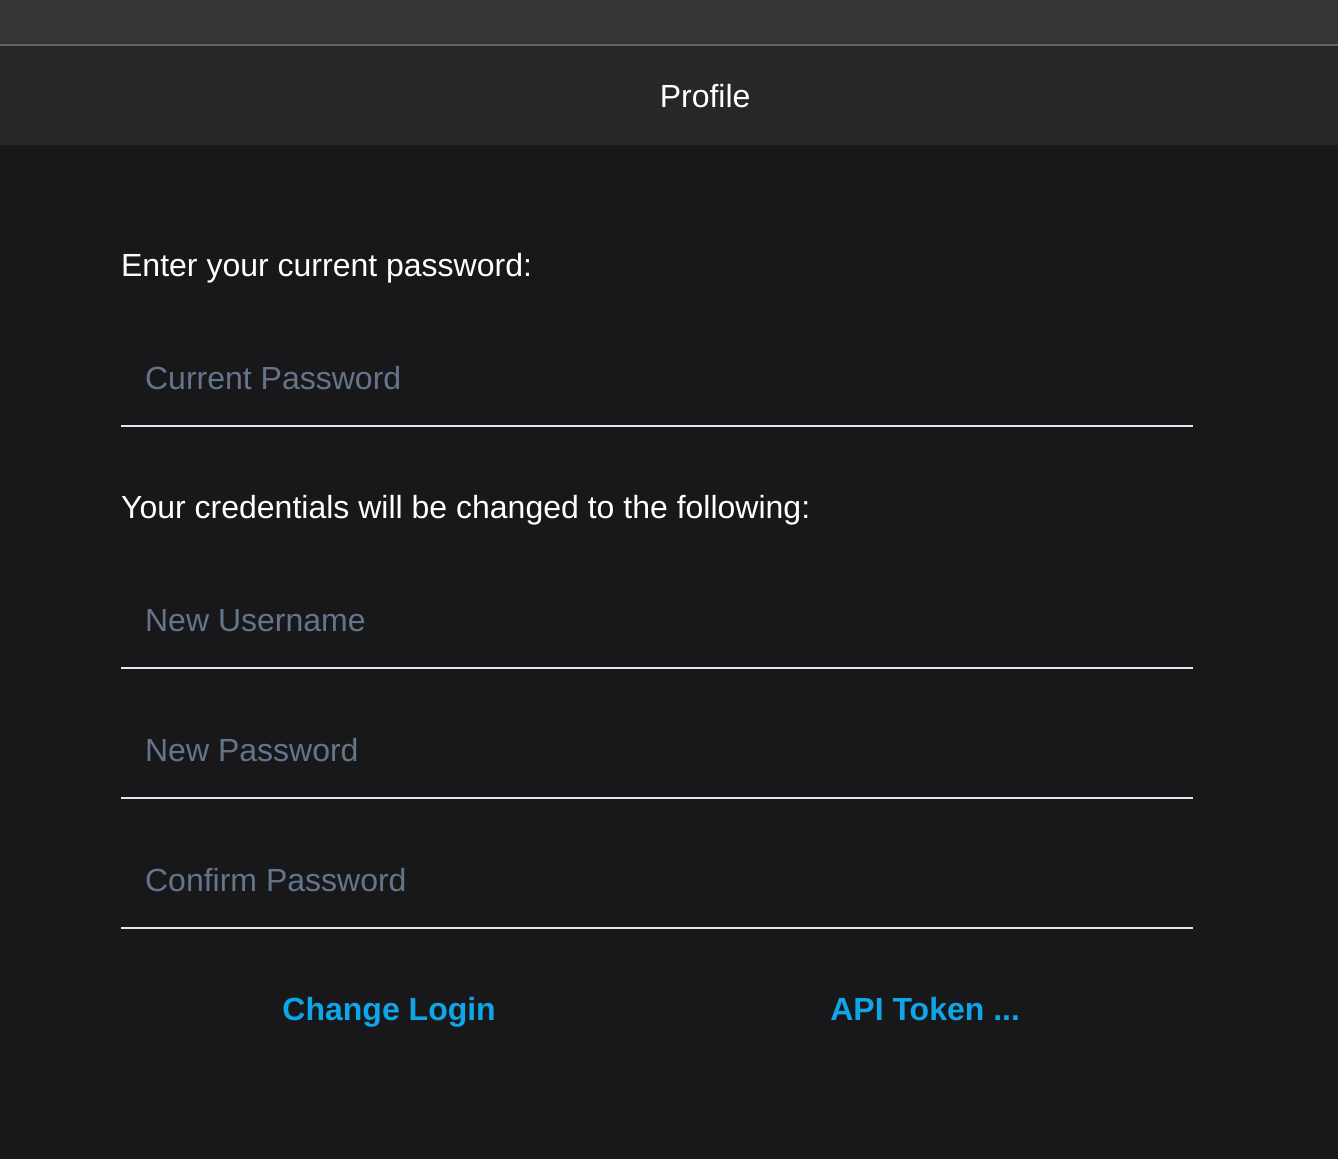Click the dark top strip above Profile header
The image size is (1338, 1159).
point(669,22)
